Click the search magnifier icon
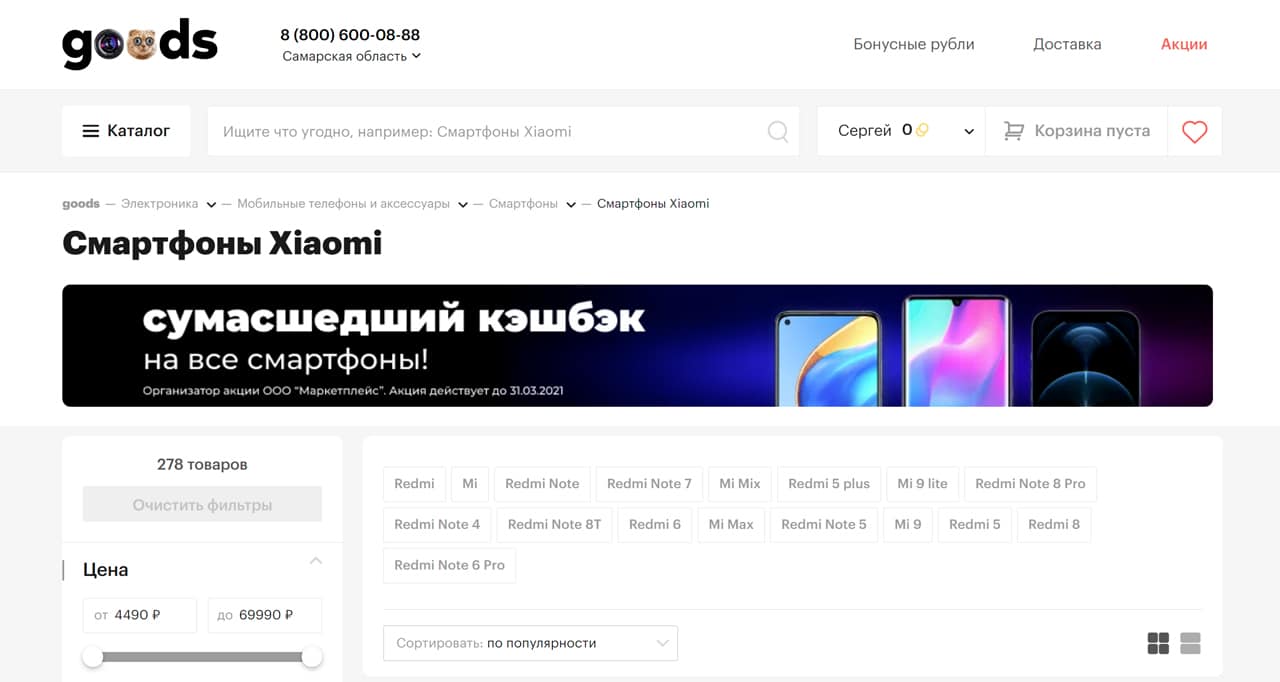Screen dimensions: 1280x682 point(777,131)
